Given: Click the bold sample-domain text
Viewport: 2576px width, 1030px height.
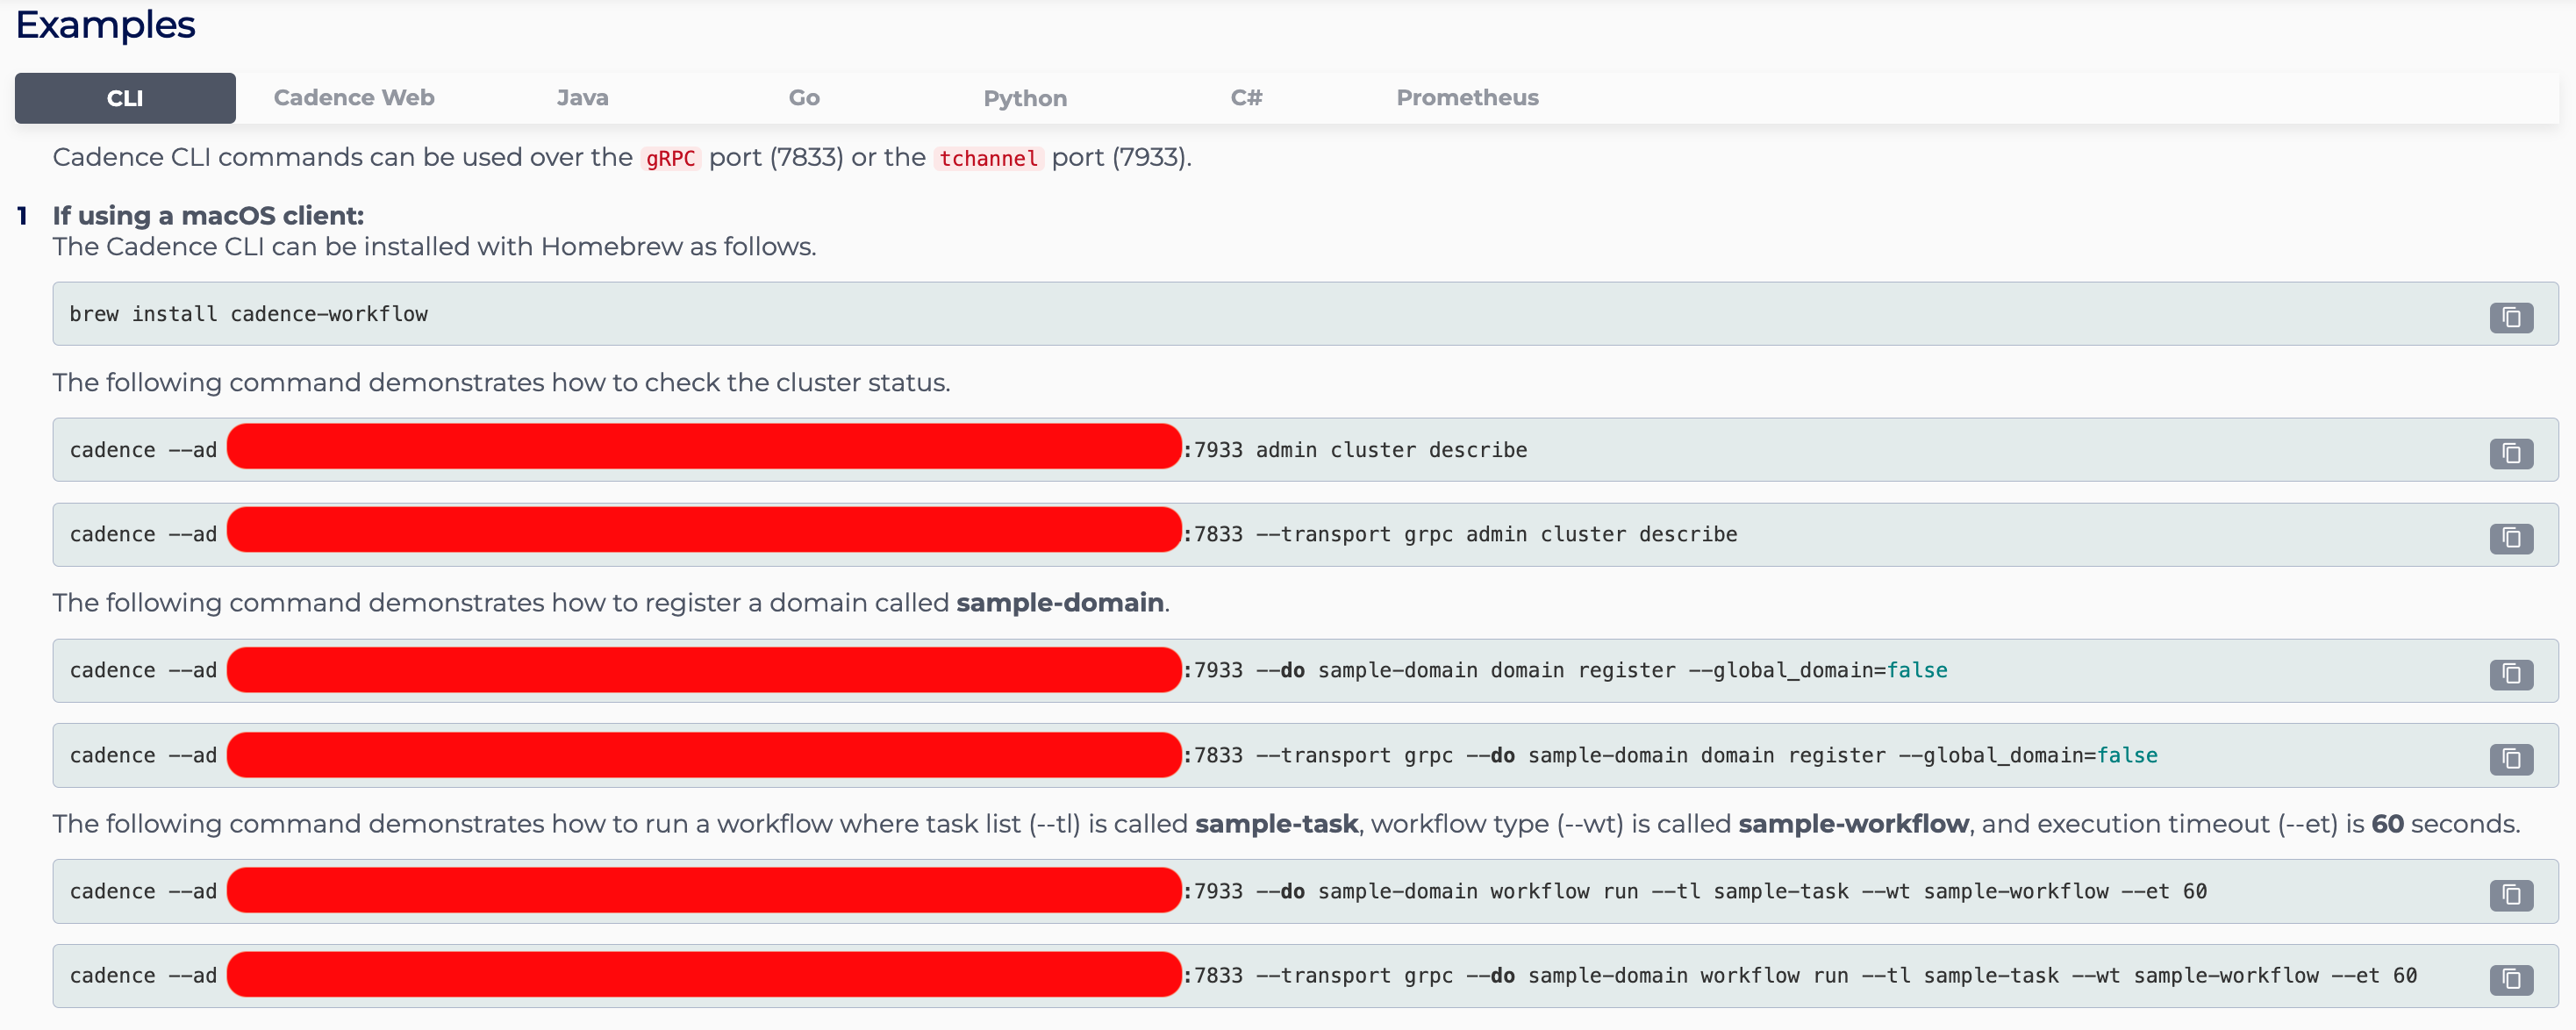Looking at the screenshot, I should pos(1059,603).
